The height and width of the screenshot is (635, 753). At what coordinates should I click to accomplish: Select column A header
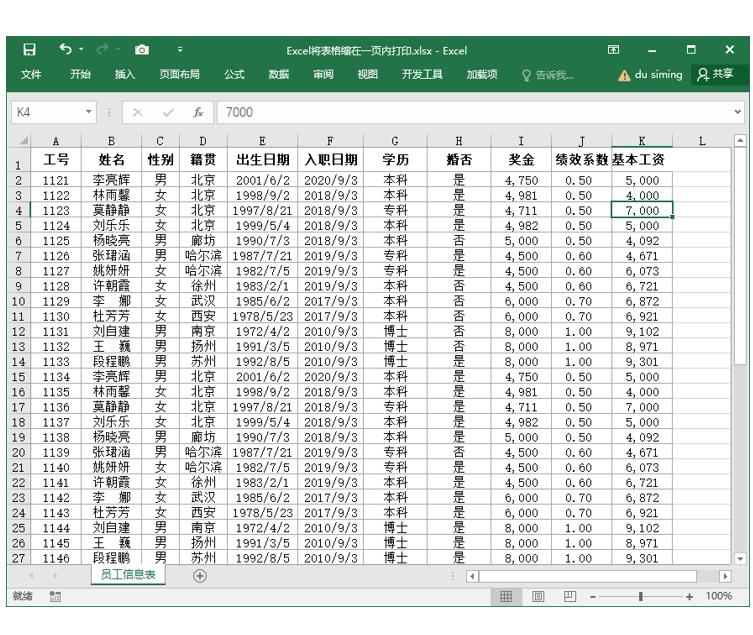(x=56, y=141)
